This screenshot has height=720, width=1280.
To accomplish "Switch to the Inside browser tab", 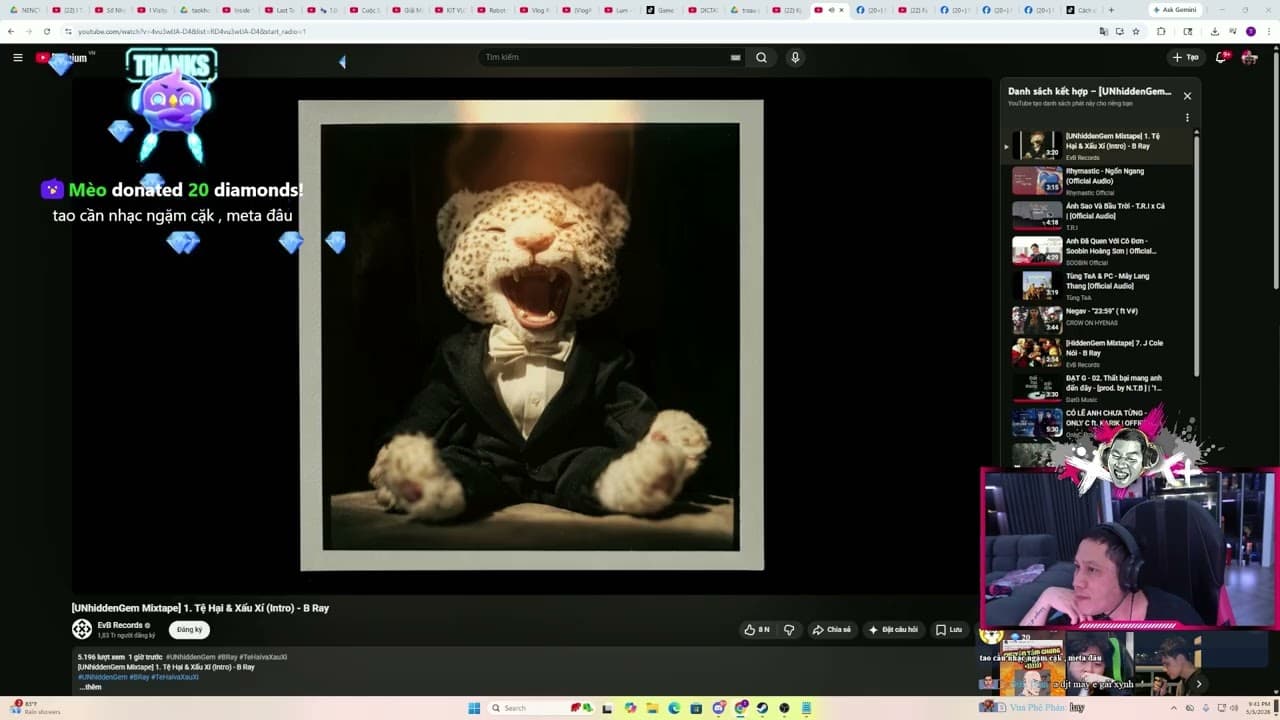I will click(240, 10).
